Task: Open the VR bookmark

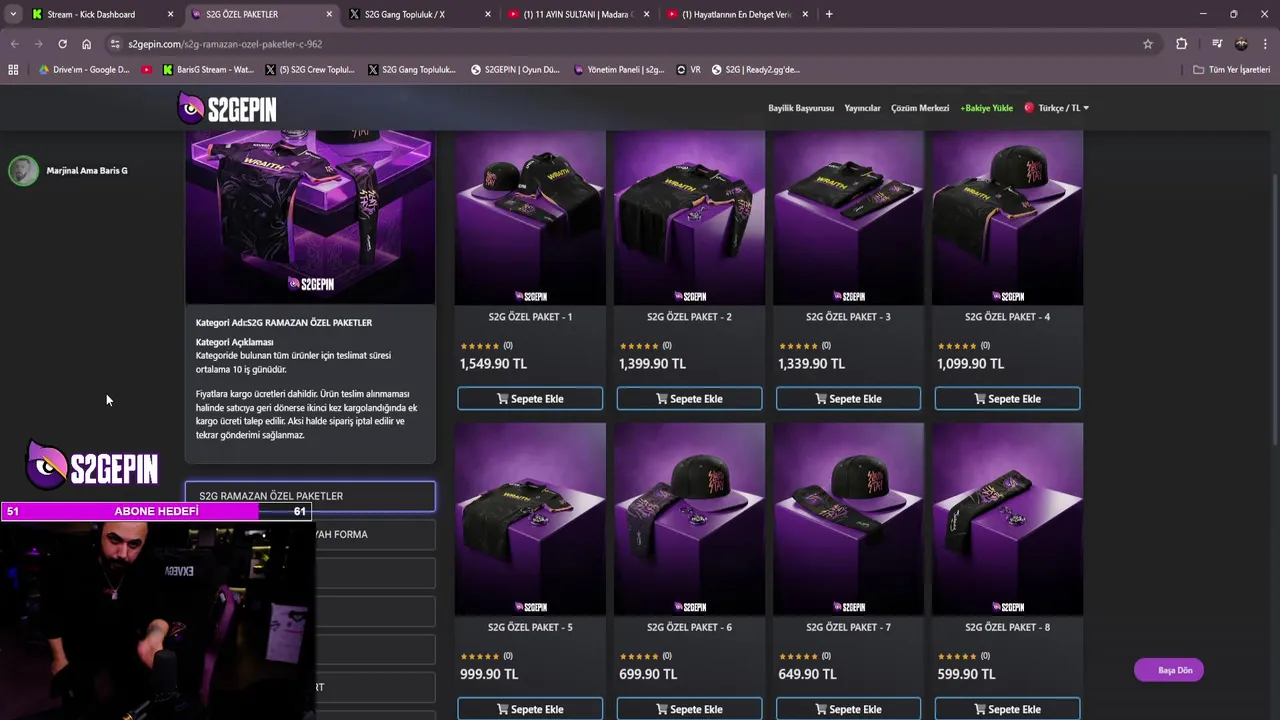Action: point(688,70)
